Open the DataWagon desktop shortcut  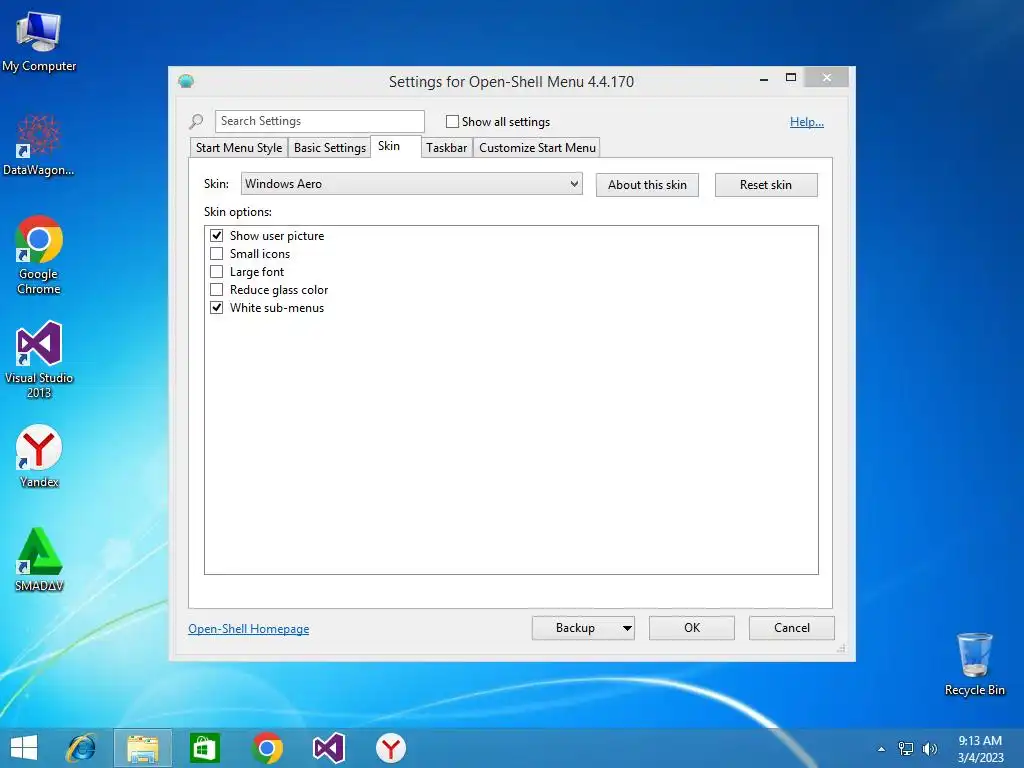[39, 145]
